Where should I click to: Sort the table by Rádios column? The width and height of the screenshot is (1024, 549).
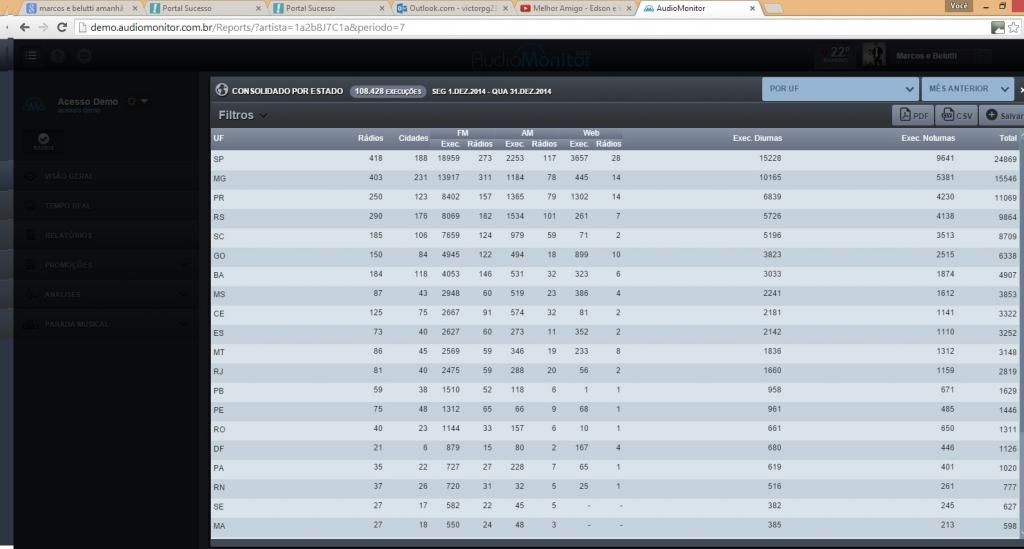(370, 138)
